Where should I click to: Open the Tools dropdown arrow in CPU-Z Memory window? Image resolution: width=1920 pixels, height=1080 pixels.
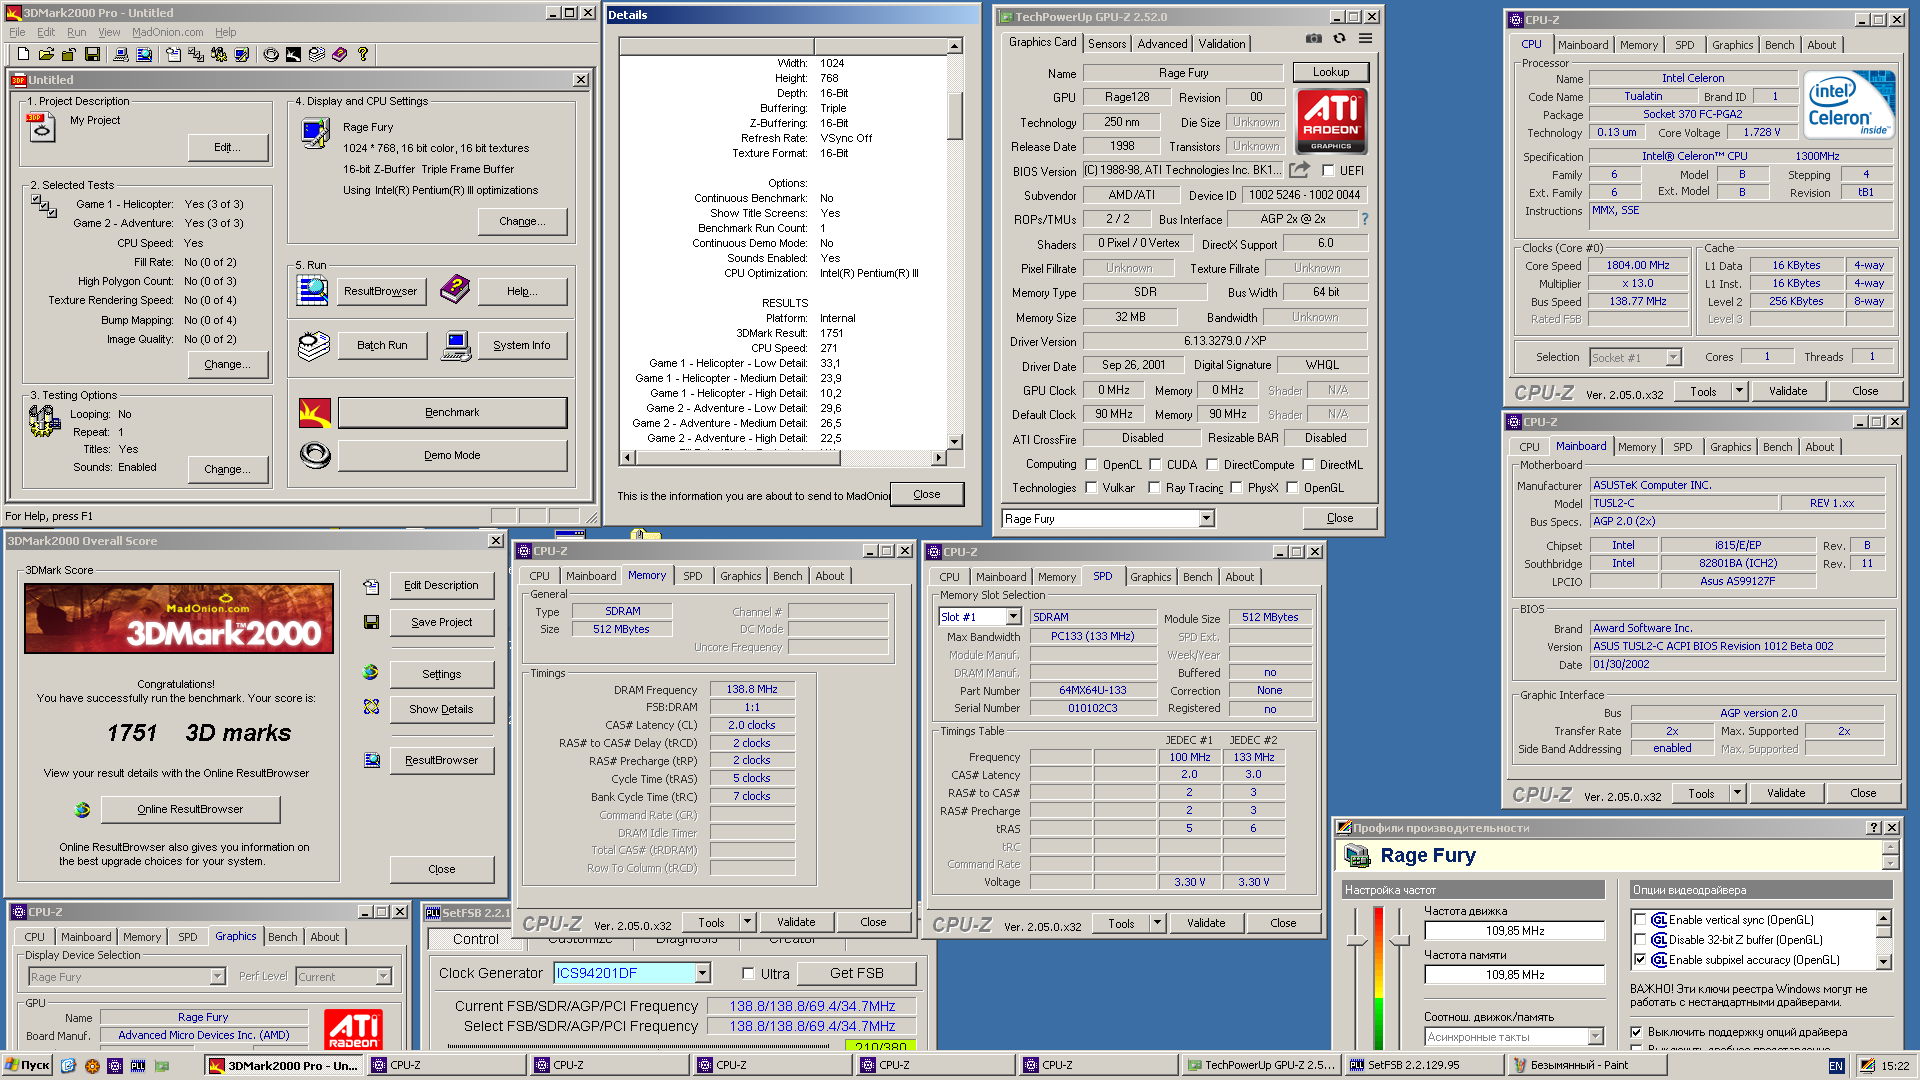(x=747, y=922)
